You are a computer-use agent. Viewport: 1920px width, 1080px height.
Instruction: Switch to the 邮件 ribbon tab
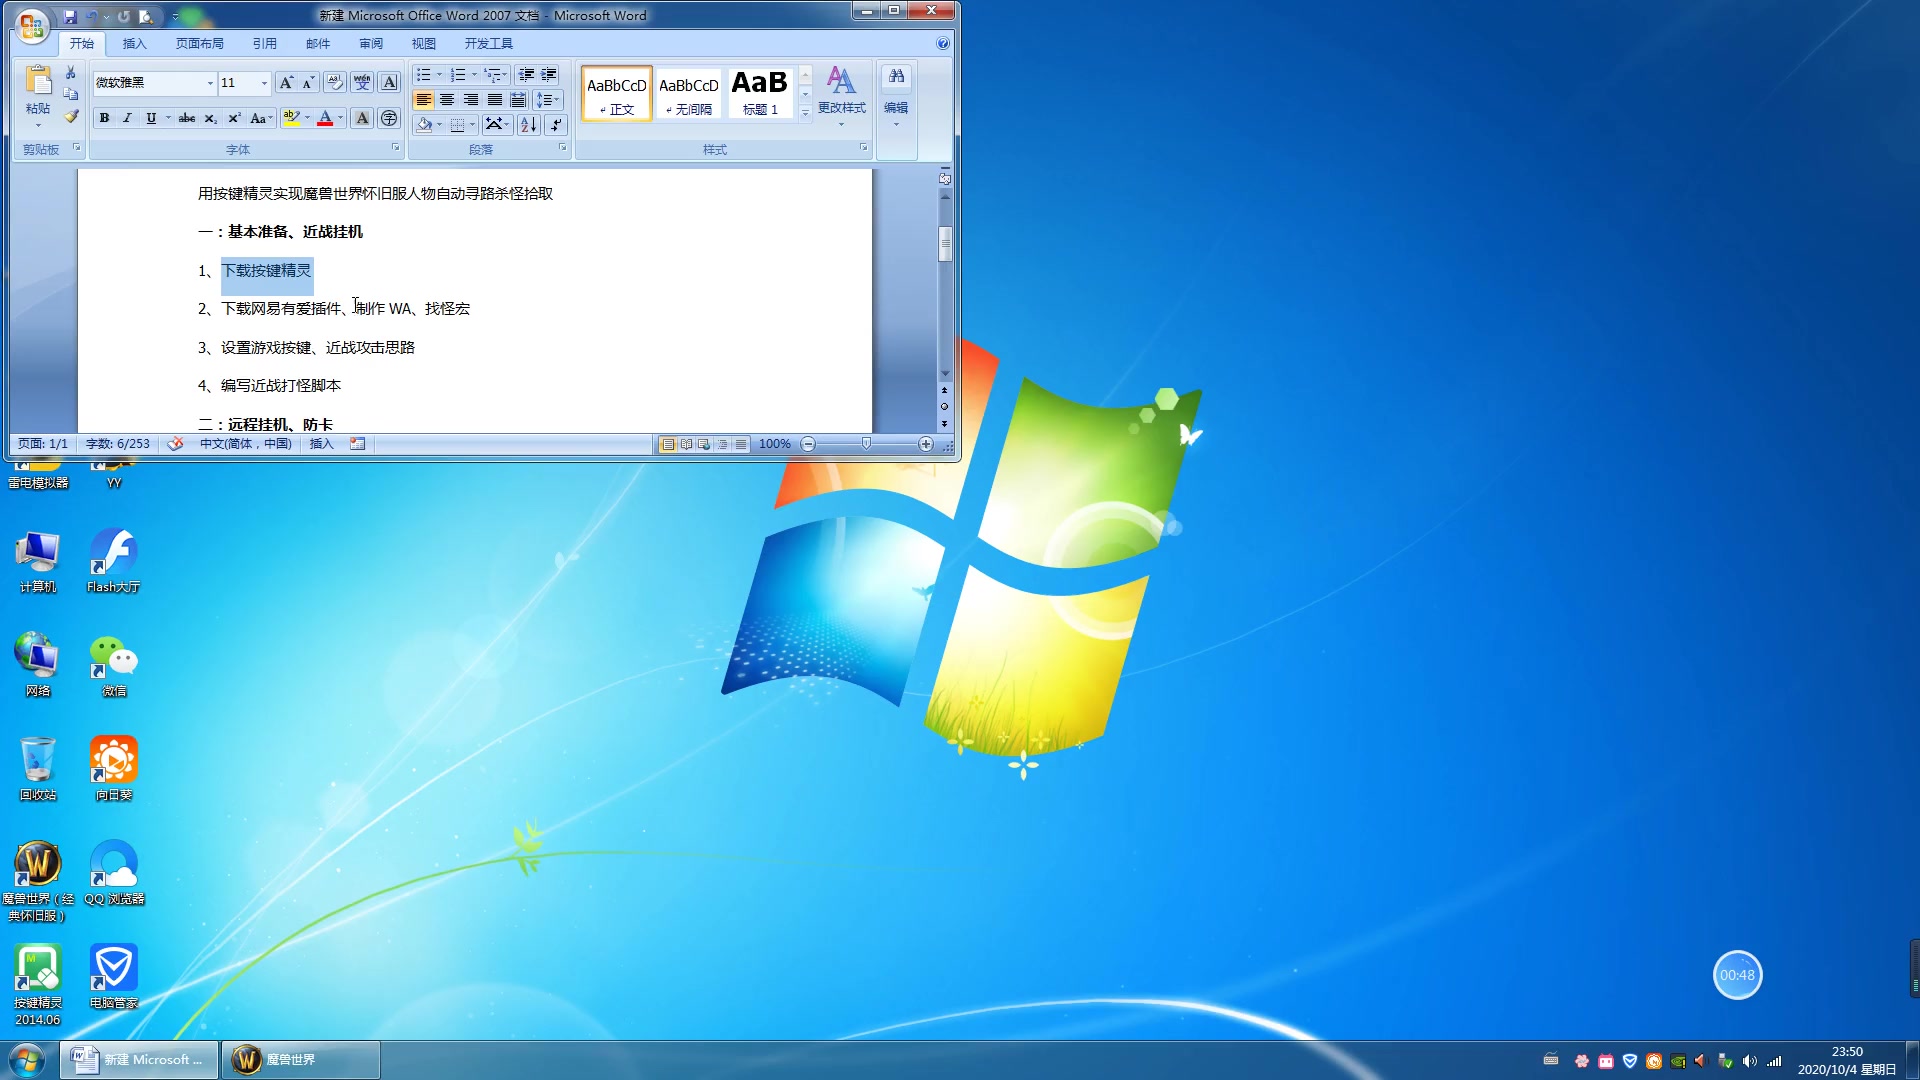click(318, 43)
